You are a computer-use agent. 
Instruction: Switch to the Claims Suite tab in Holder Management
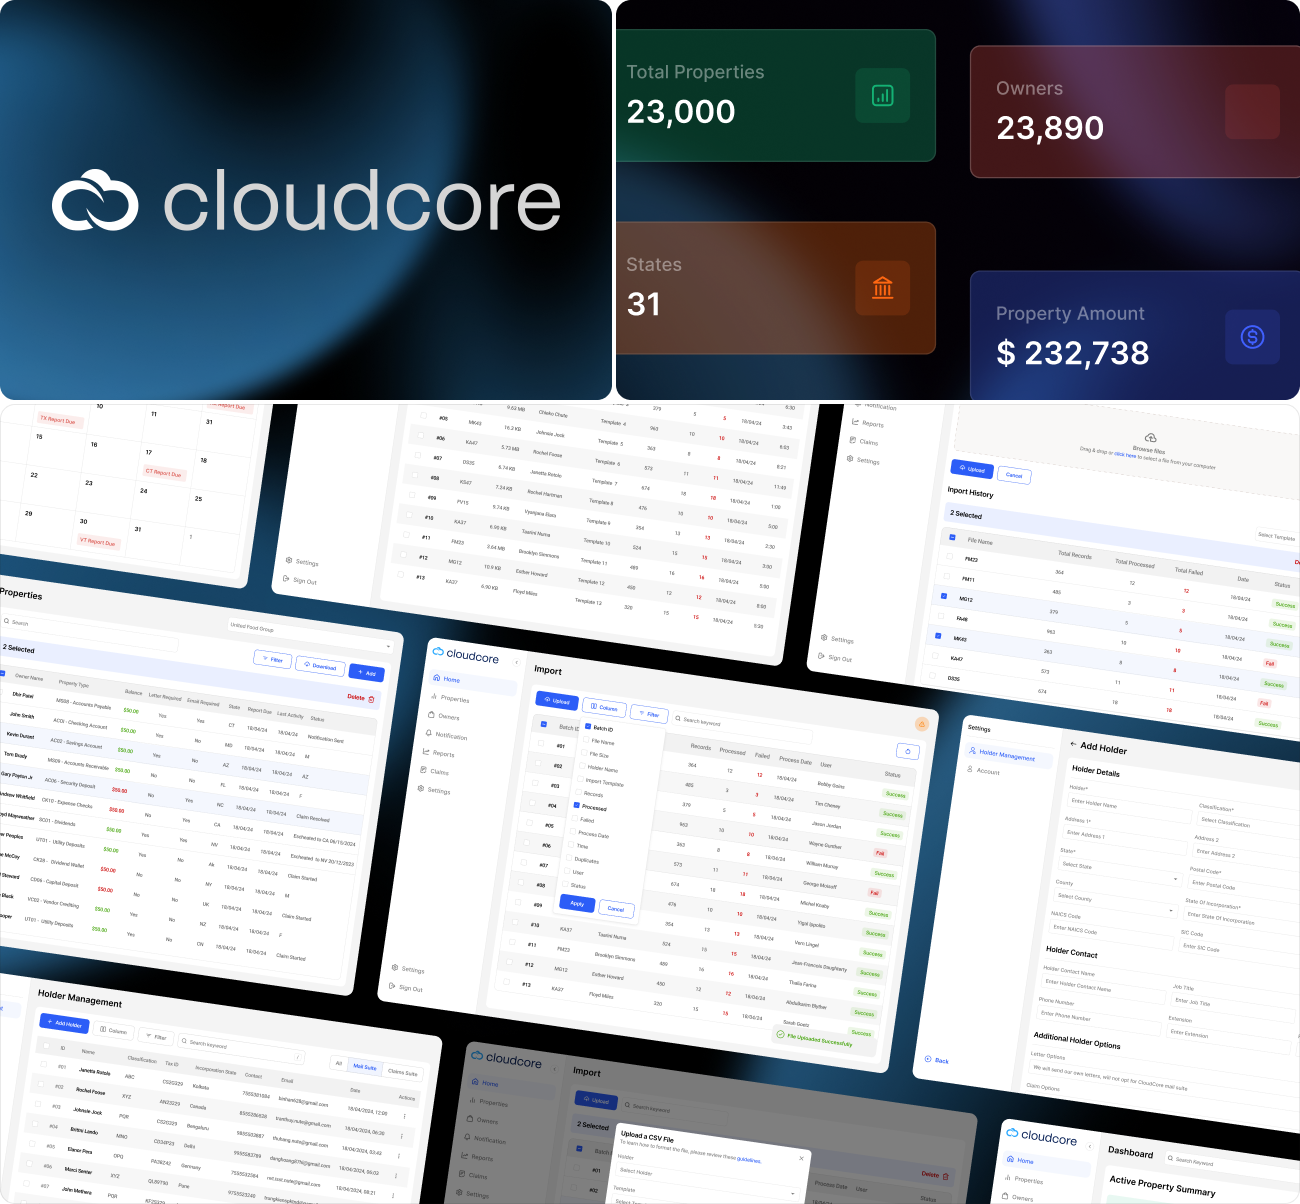click(403, 1072)
